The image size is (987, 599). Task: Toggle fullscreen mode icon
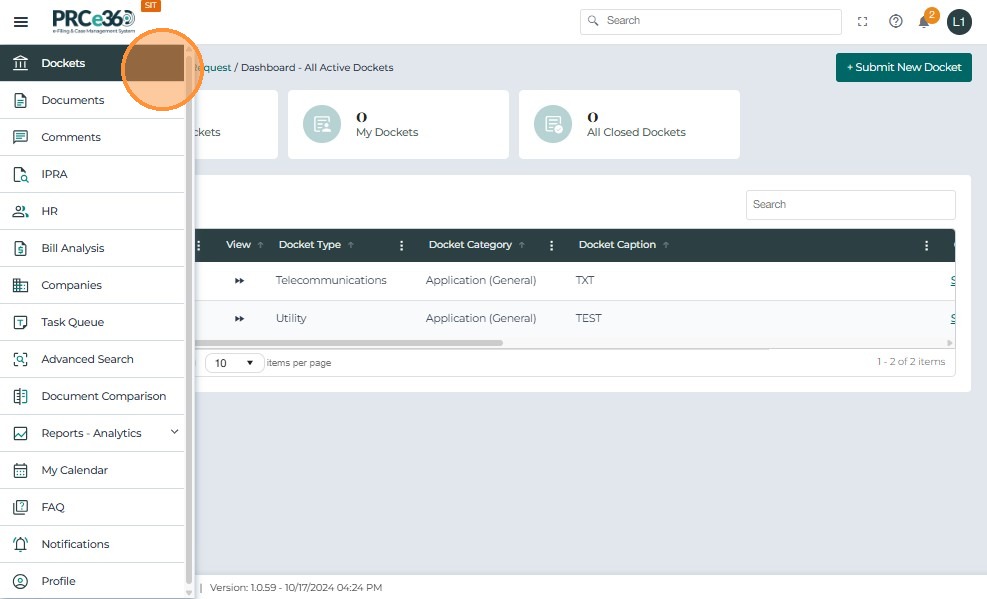[863, 21]
